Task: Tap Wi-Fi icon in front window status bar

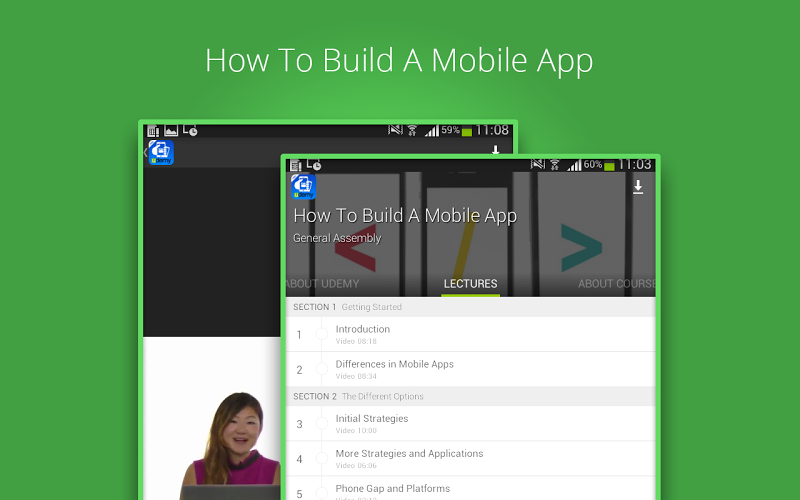Action: (x=555, y=164)
